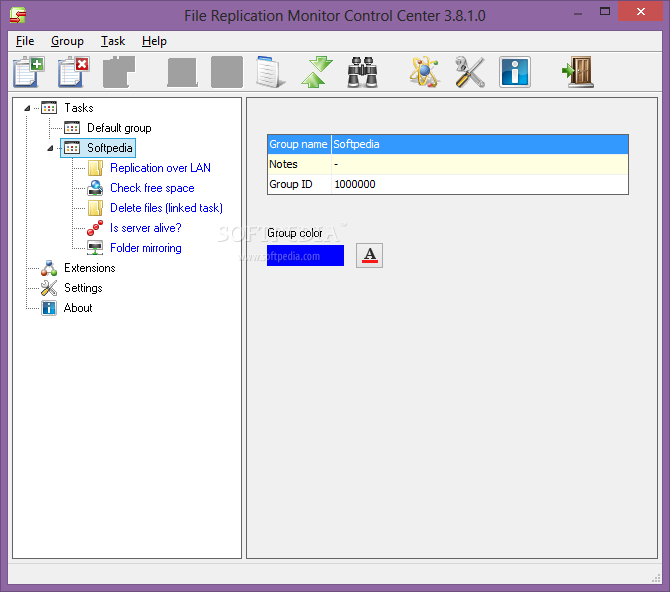Maximize the Control Center window
Viewport: 670px width, 592px height.
[605, 12]
